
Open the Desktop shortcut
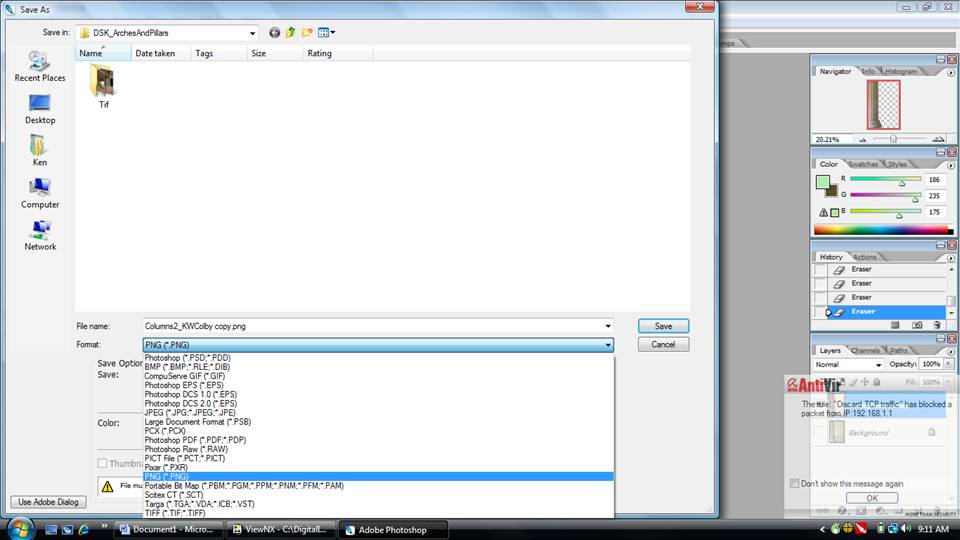[x=40, y=109]
